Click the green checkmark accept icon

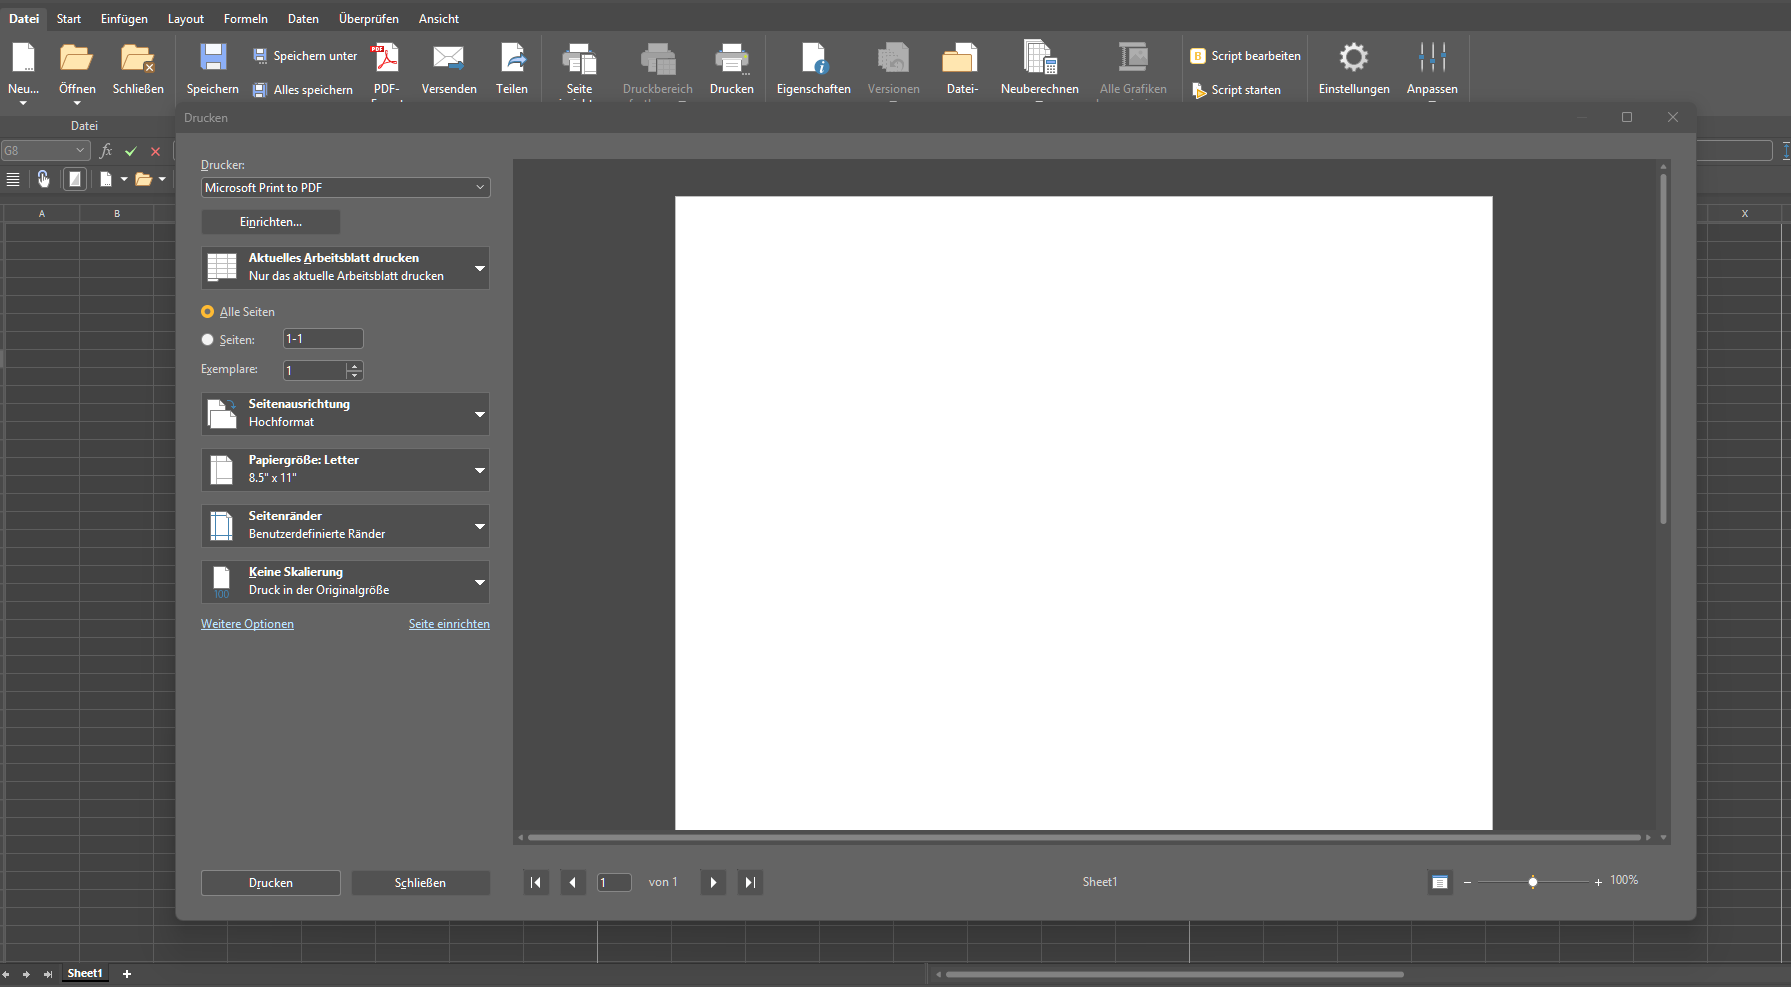130,151
